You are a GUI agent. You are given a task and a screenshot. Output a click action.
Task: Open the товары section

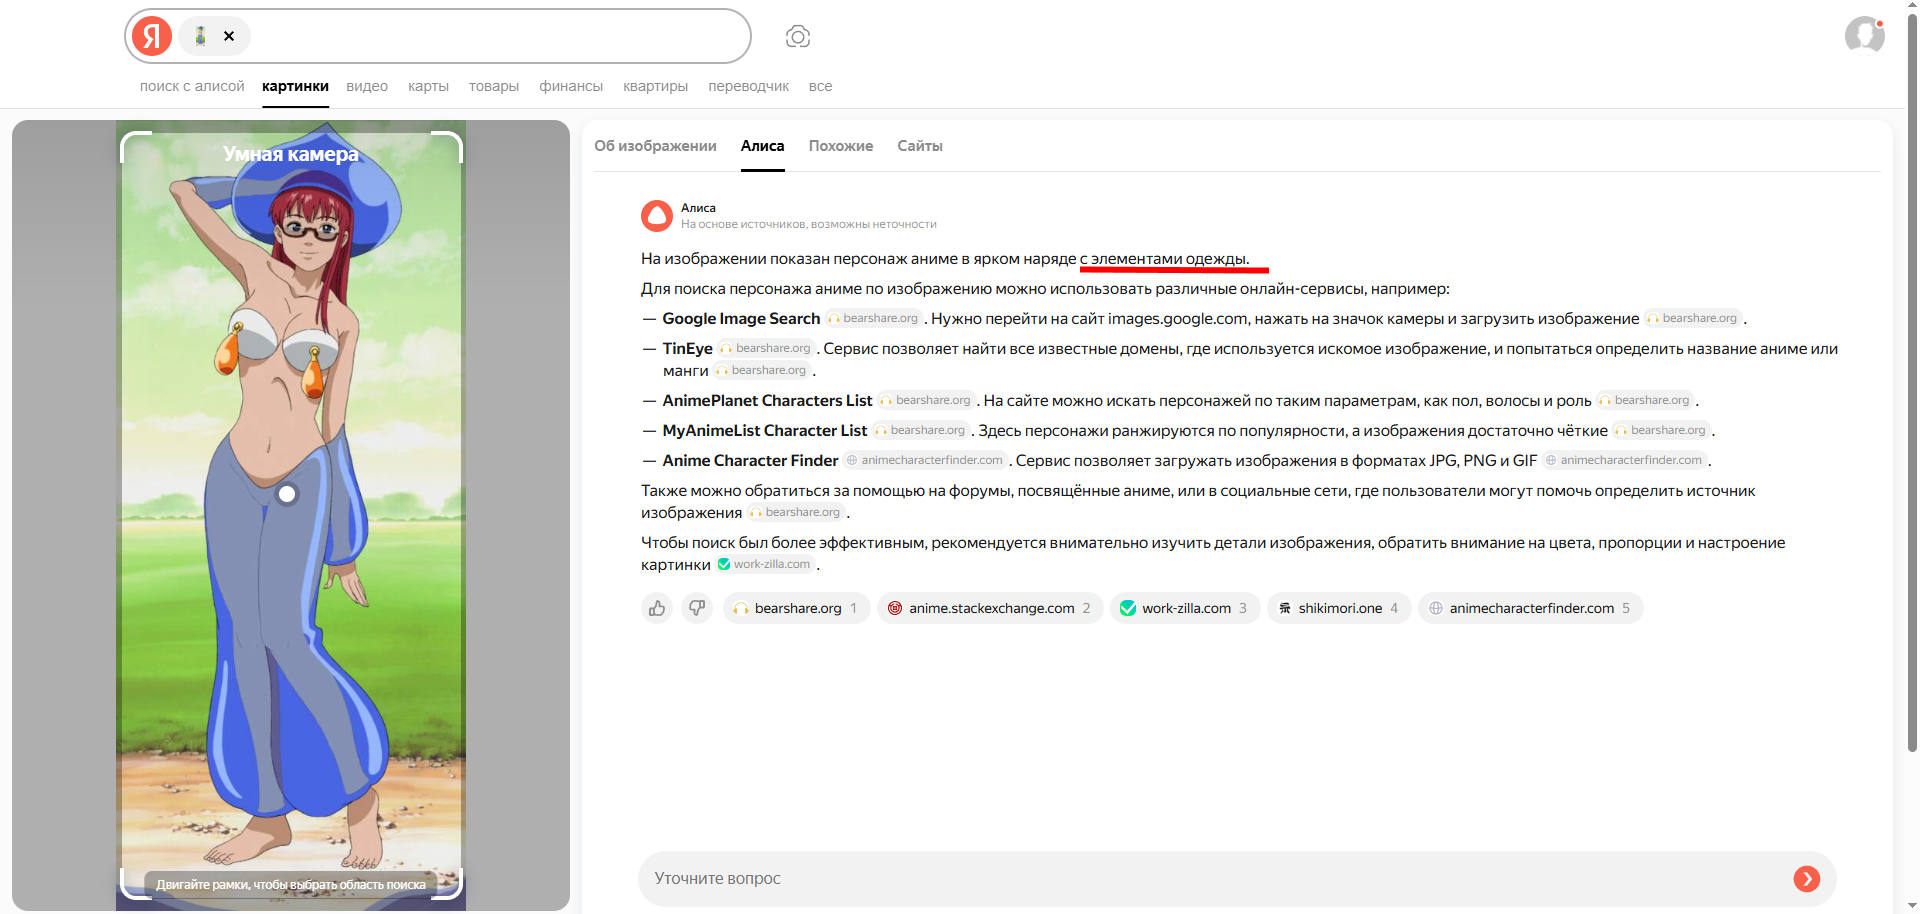click(x=494, y=86)
